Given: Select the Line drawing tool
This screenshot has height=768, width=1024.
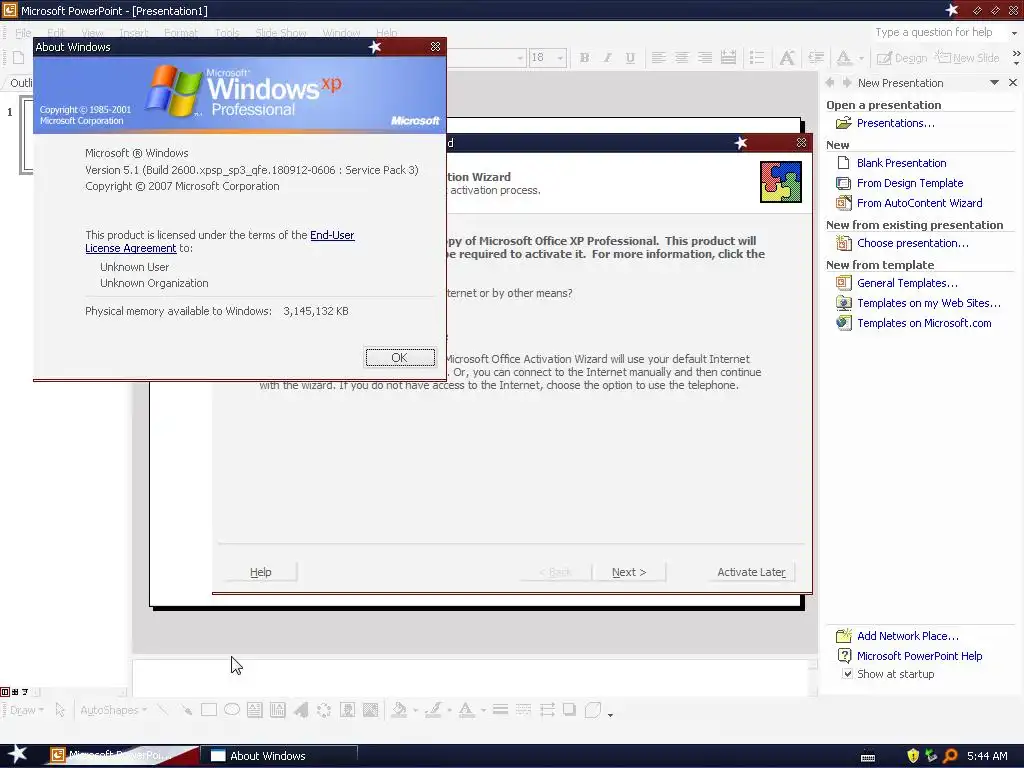Looking at the screenshot, I should click(163, 710).
